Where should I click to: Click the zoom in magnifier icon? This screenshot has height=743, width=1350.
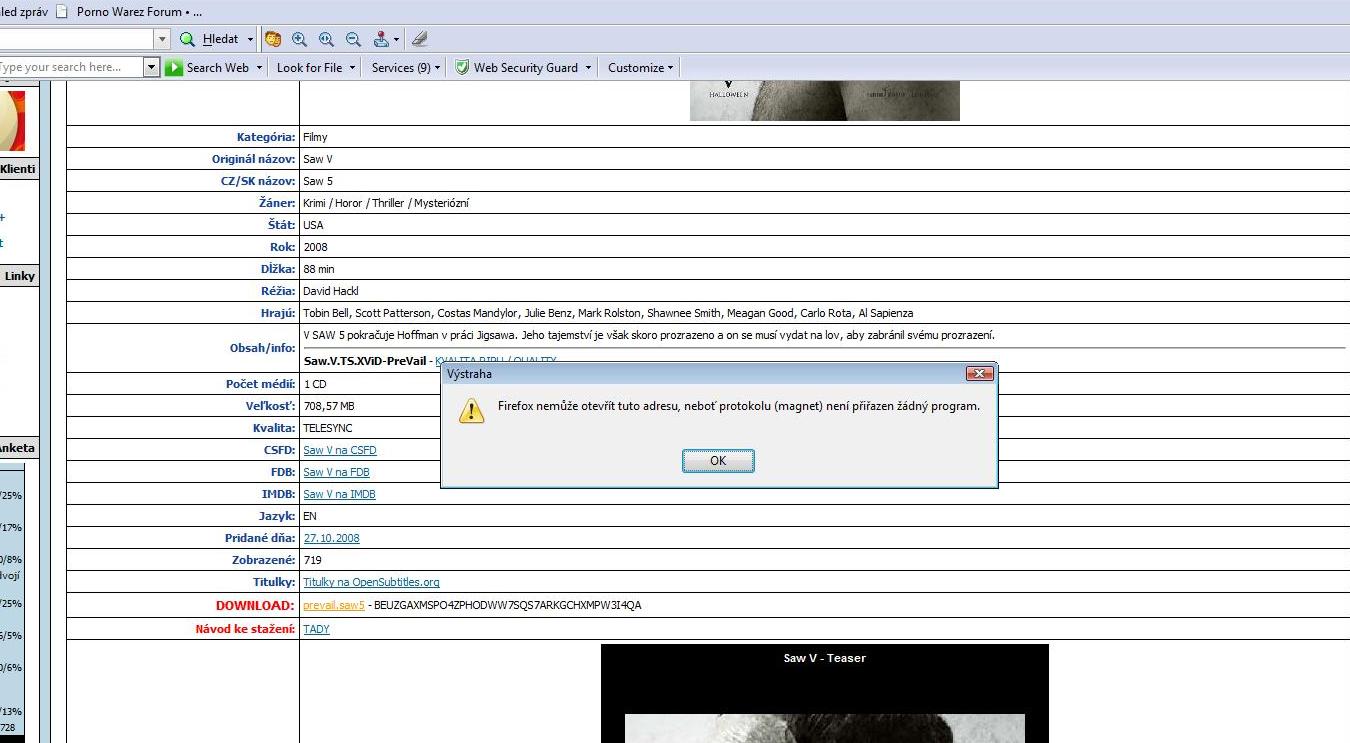[299, 39]
